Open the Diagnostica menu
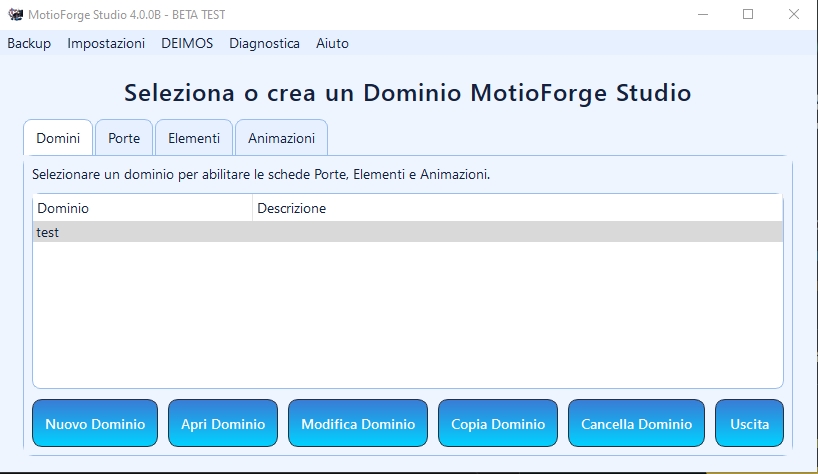 (264, 43)
